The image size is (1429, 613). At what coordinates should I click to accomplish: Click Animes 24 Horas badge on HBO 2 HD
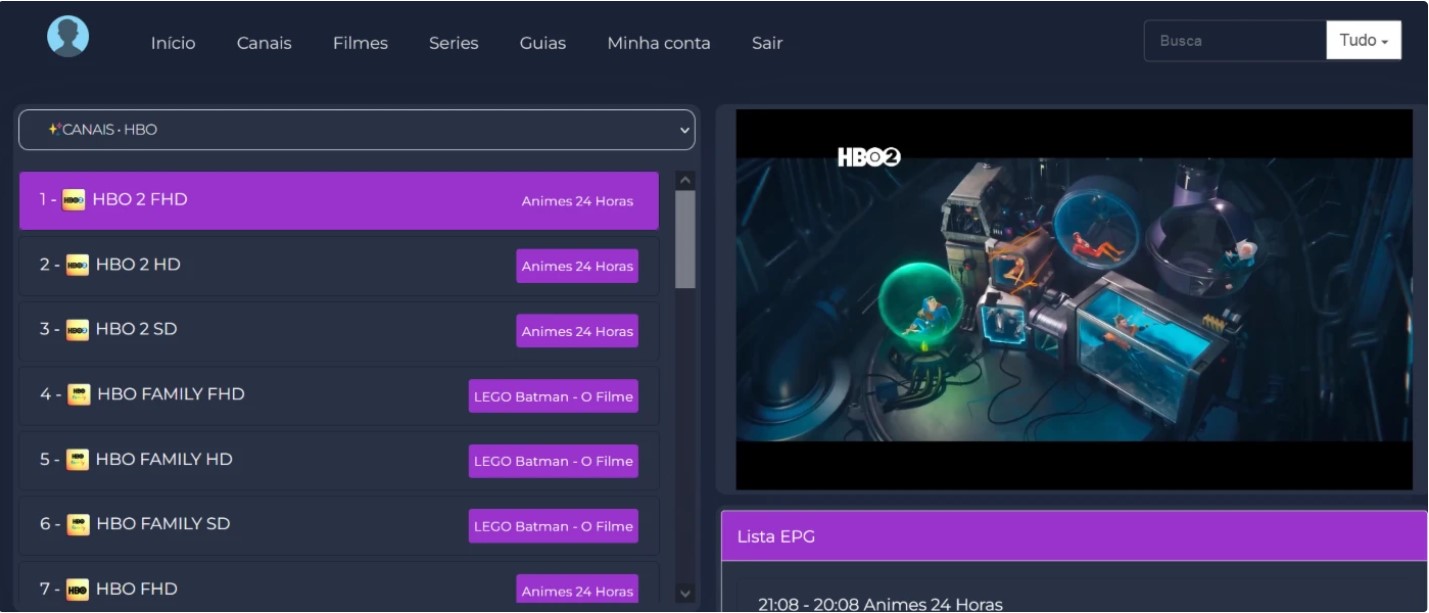577,266
